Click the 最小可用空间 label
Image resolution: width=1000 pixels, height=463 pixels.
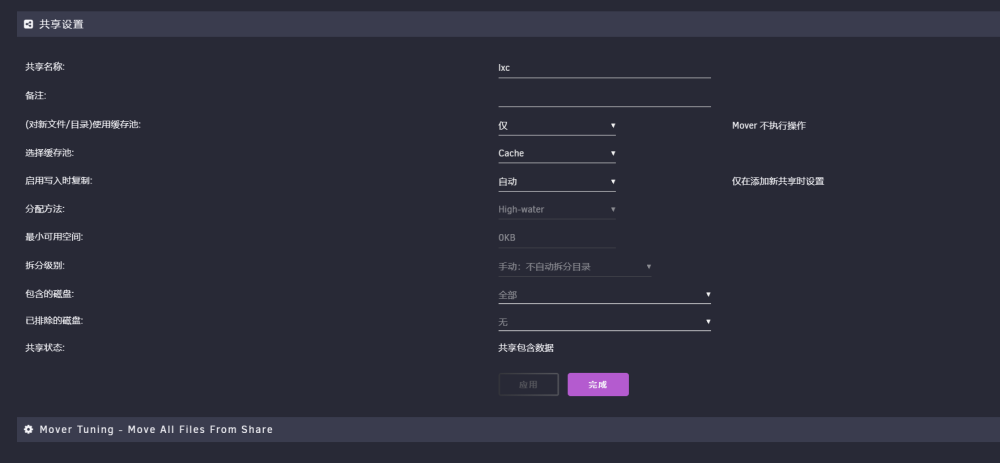click(54, 237)
